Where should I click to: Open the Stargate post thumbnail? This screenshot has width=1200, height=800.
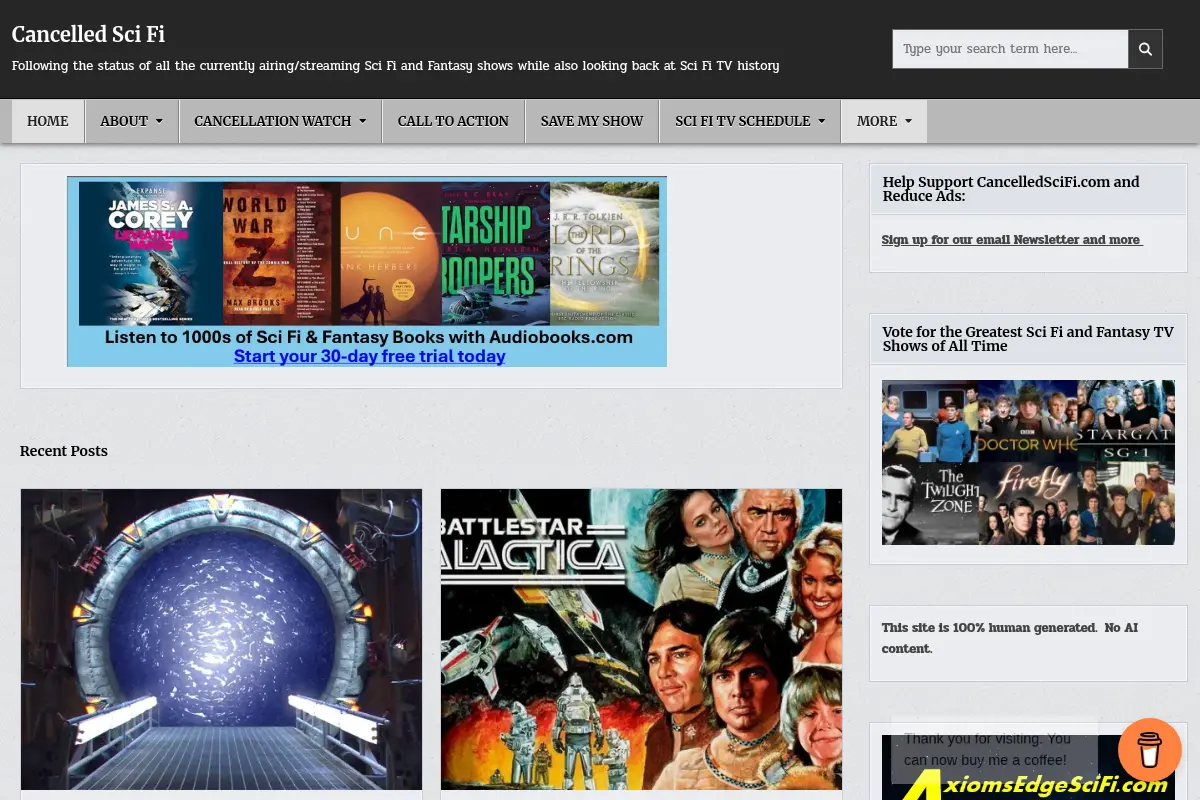tap(221, 639)
